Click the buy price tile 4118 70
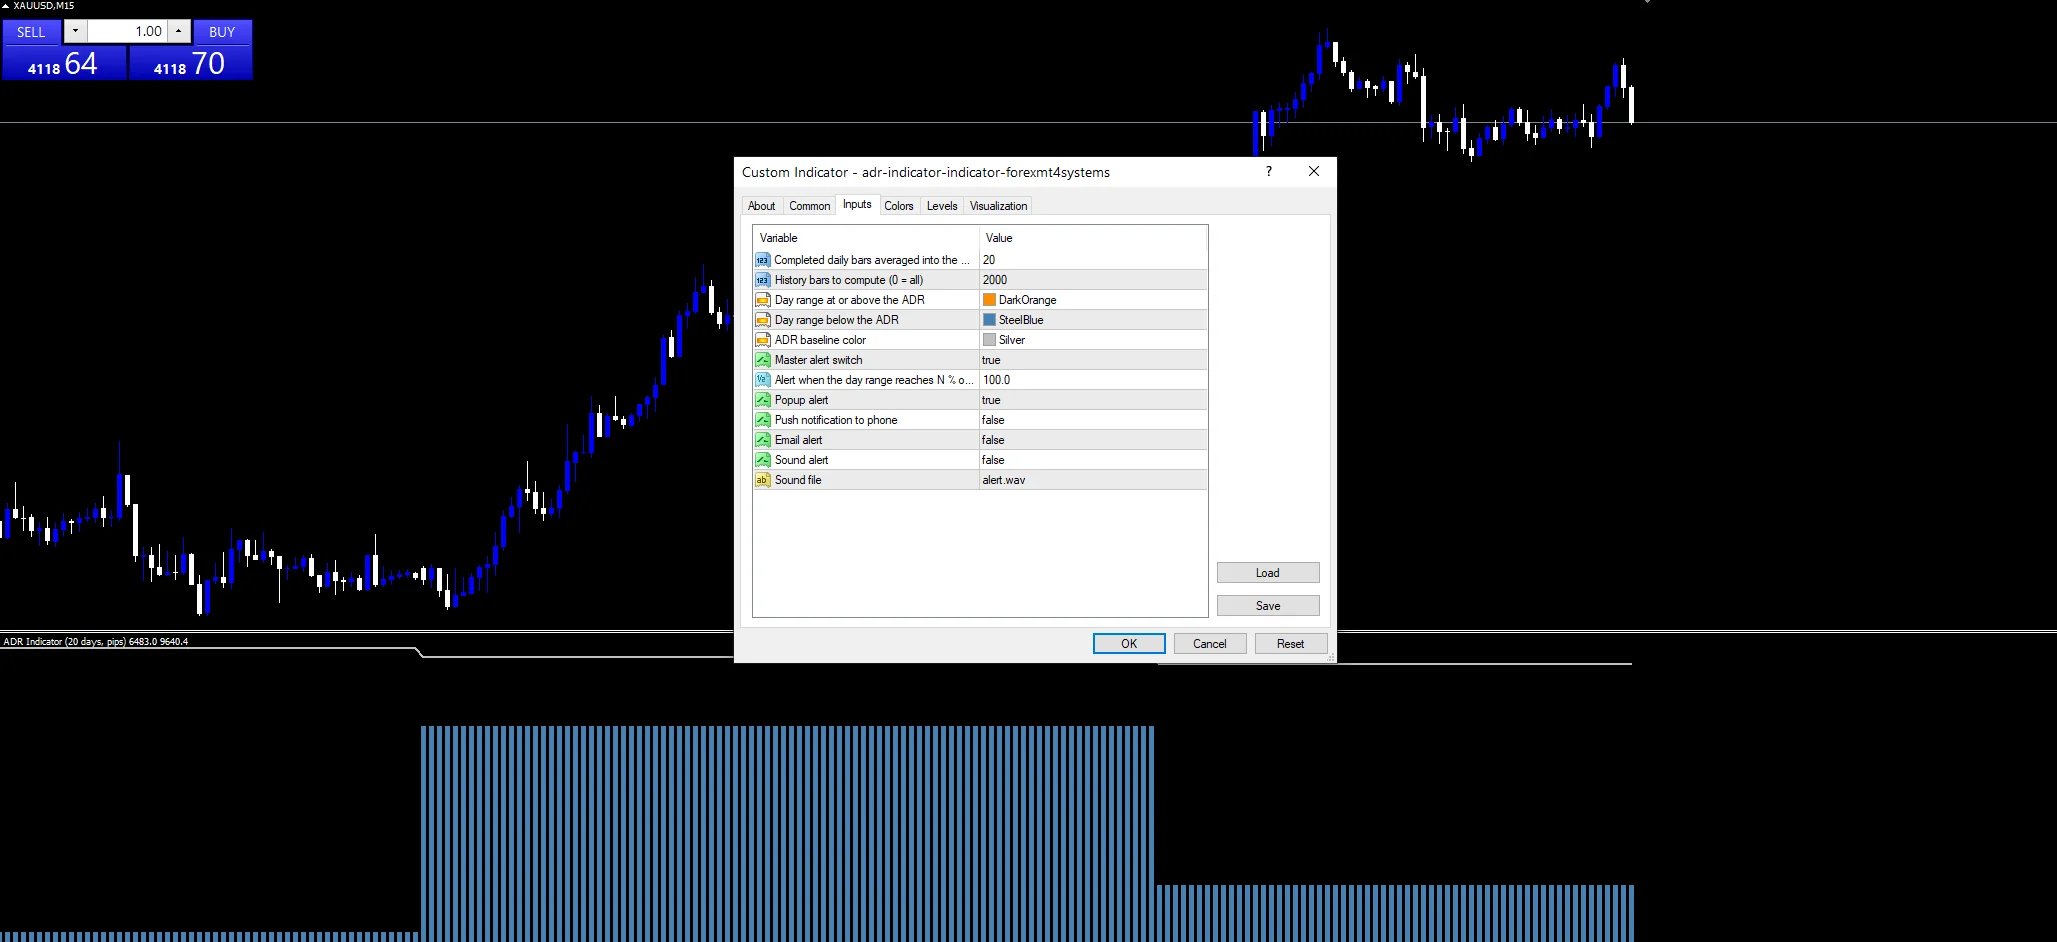The height and width of the screenshot is (942, 2057). (190, 64)
